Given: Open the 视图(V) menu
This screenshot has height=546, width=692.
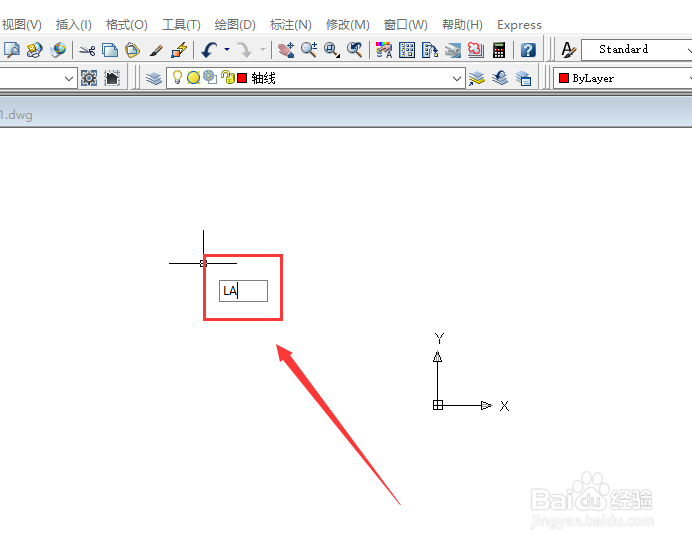Looking at the screenshot, I should click(x=21, y=25).
